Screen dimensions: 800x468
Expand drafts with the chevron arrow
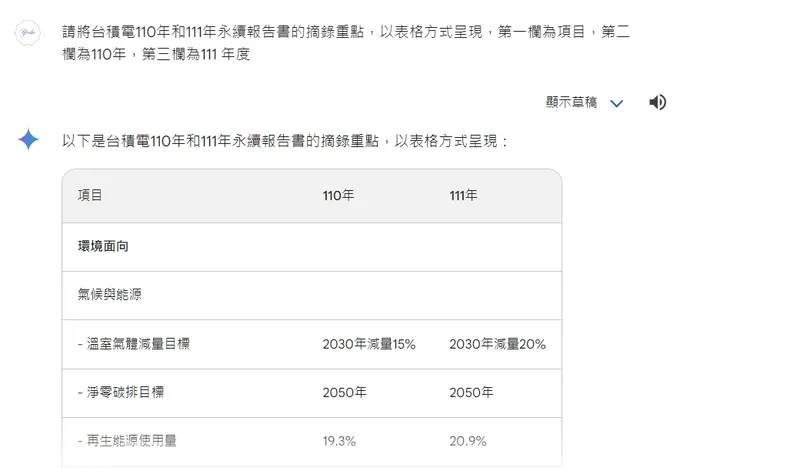(616, 103)
